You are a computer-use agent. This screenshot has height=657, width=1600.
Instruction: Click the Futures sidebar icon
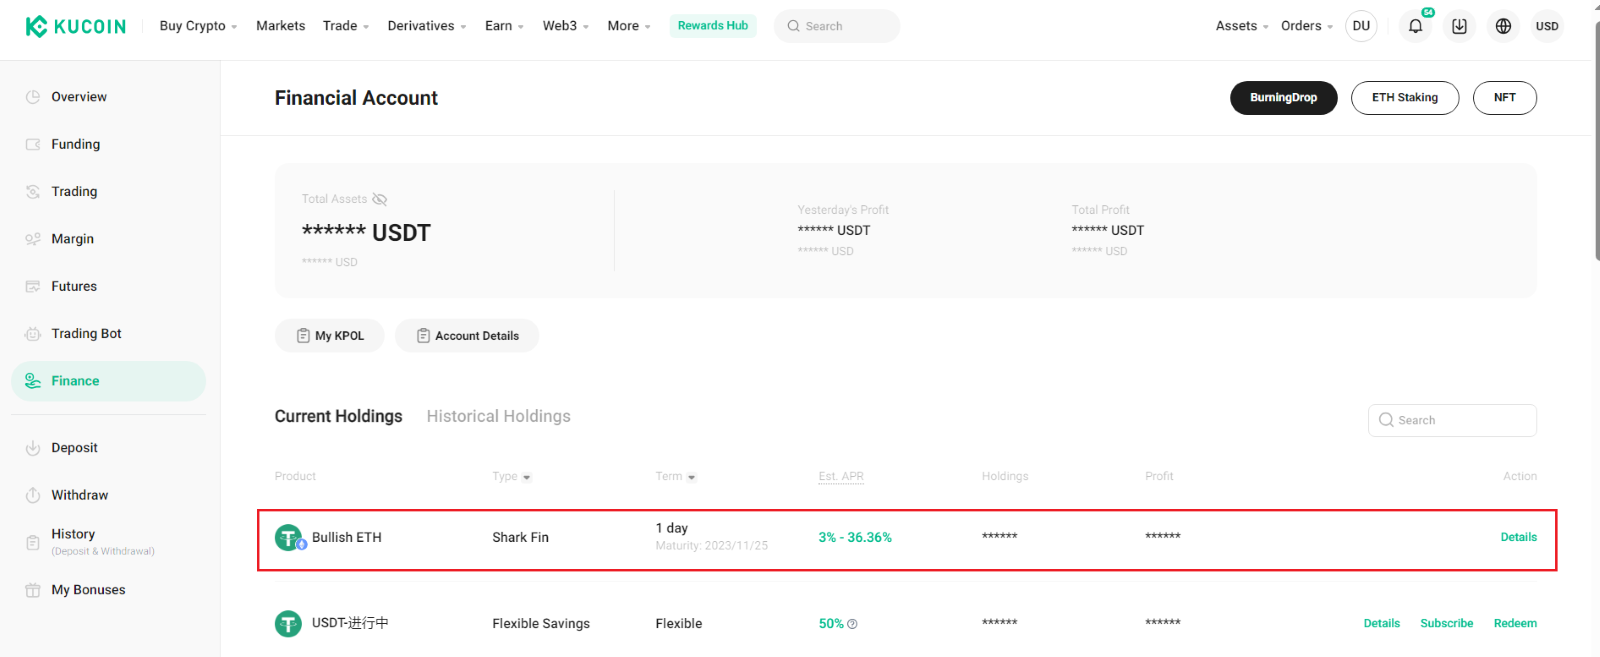[33, 286]
